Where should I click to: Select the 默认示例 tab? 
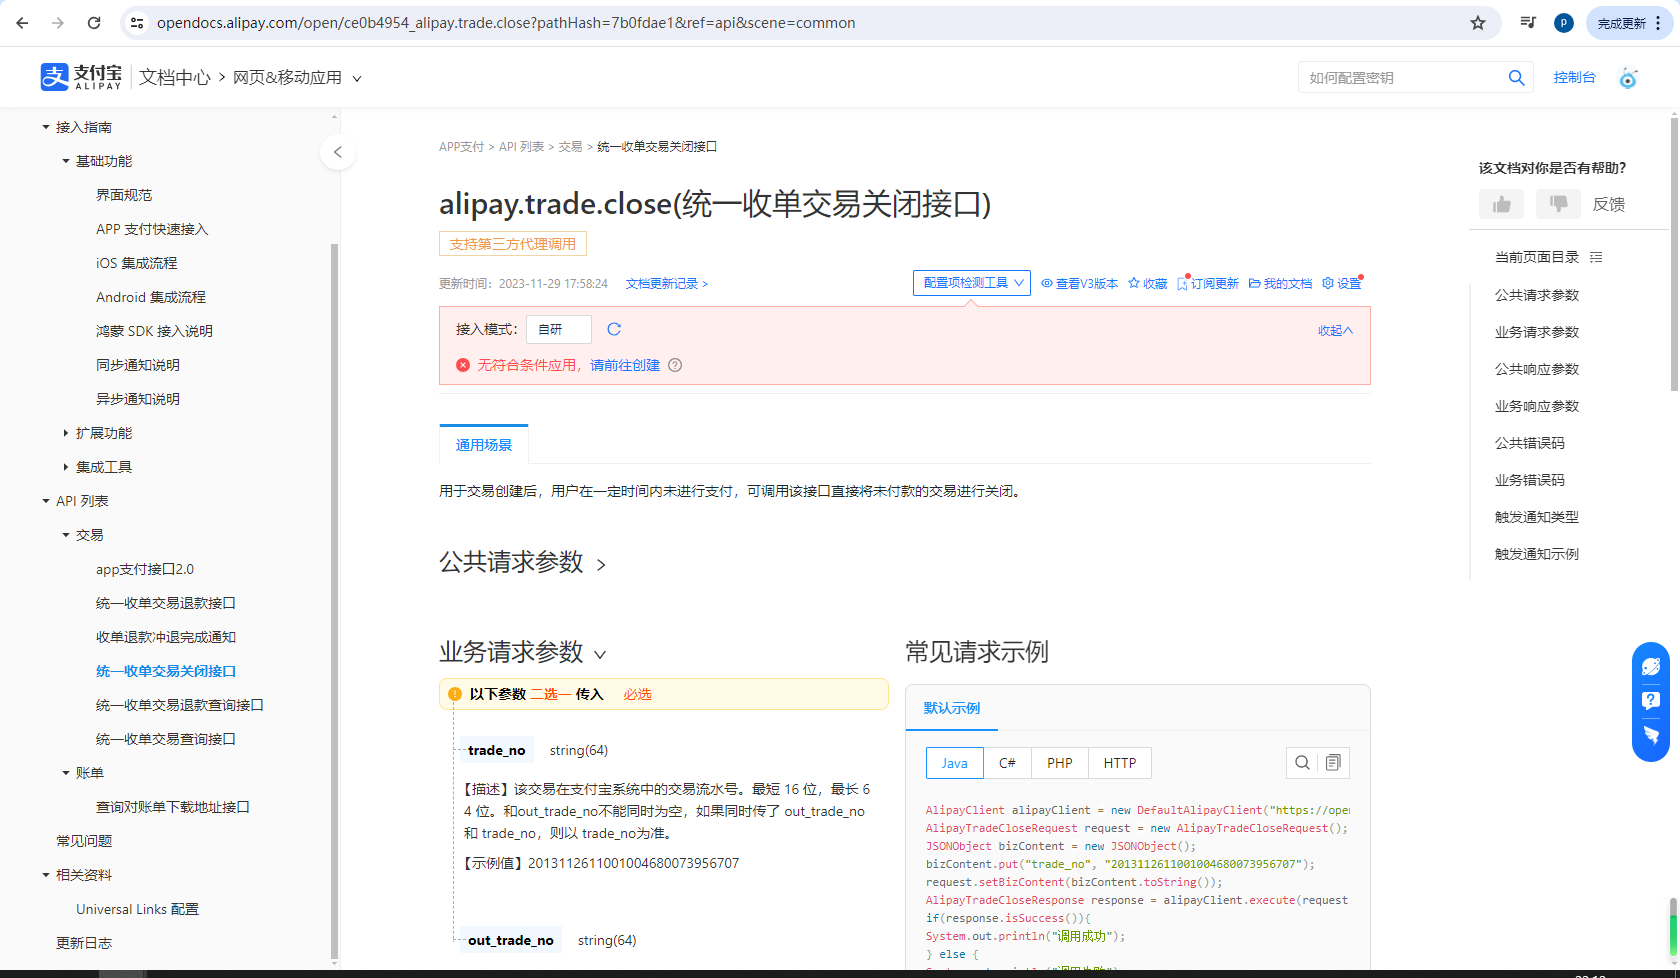click(x=952, y=708)
